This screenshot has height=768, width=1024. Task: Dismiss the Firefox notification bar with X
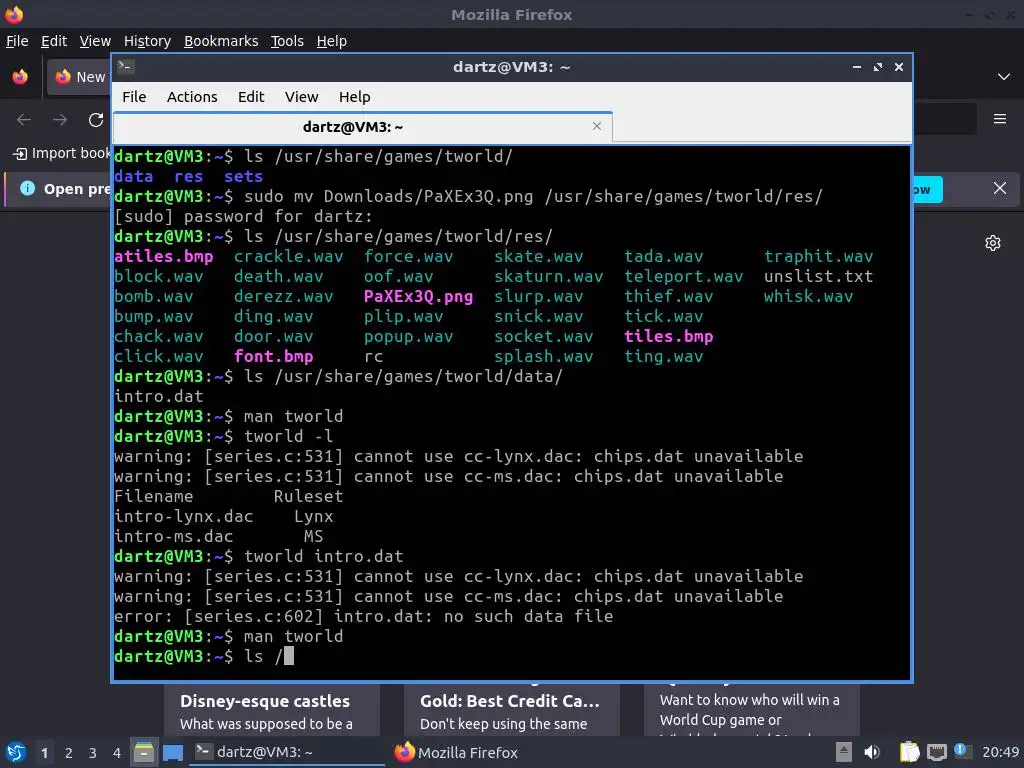pos(1000,189)
